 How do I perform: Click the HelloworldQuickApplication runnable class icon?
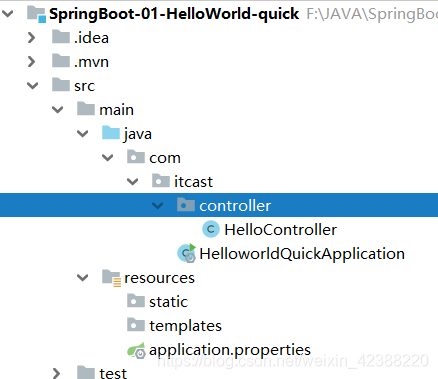click(x=187, y=253)
